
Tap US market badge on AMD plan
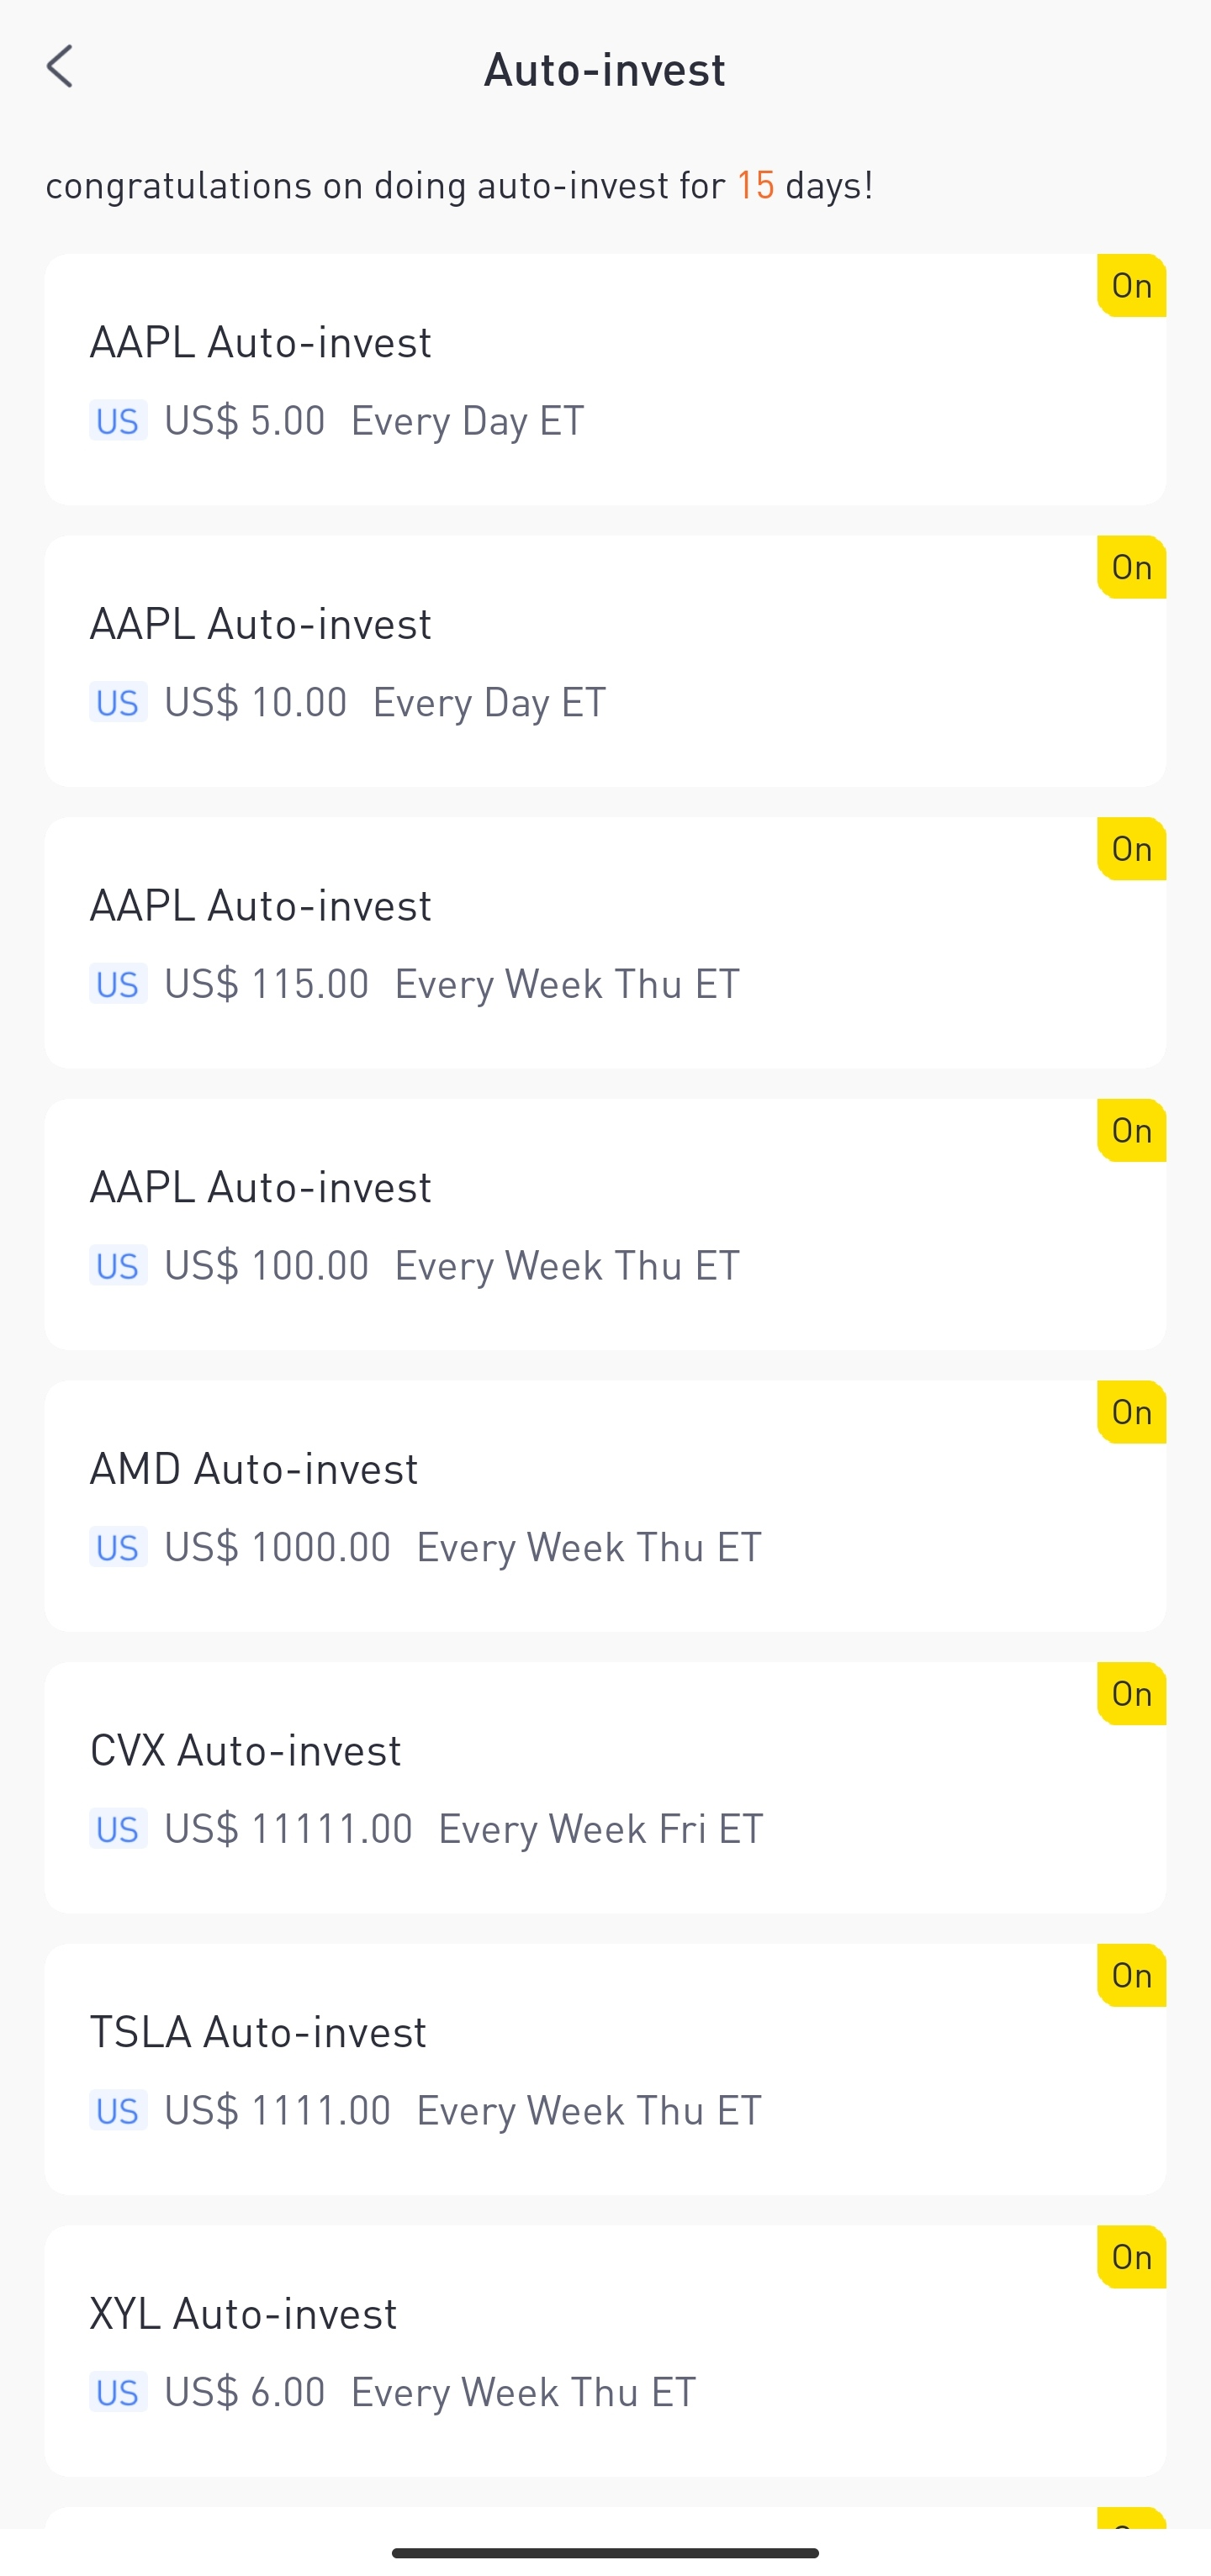(x=118, y=1547)
